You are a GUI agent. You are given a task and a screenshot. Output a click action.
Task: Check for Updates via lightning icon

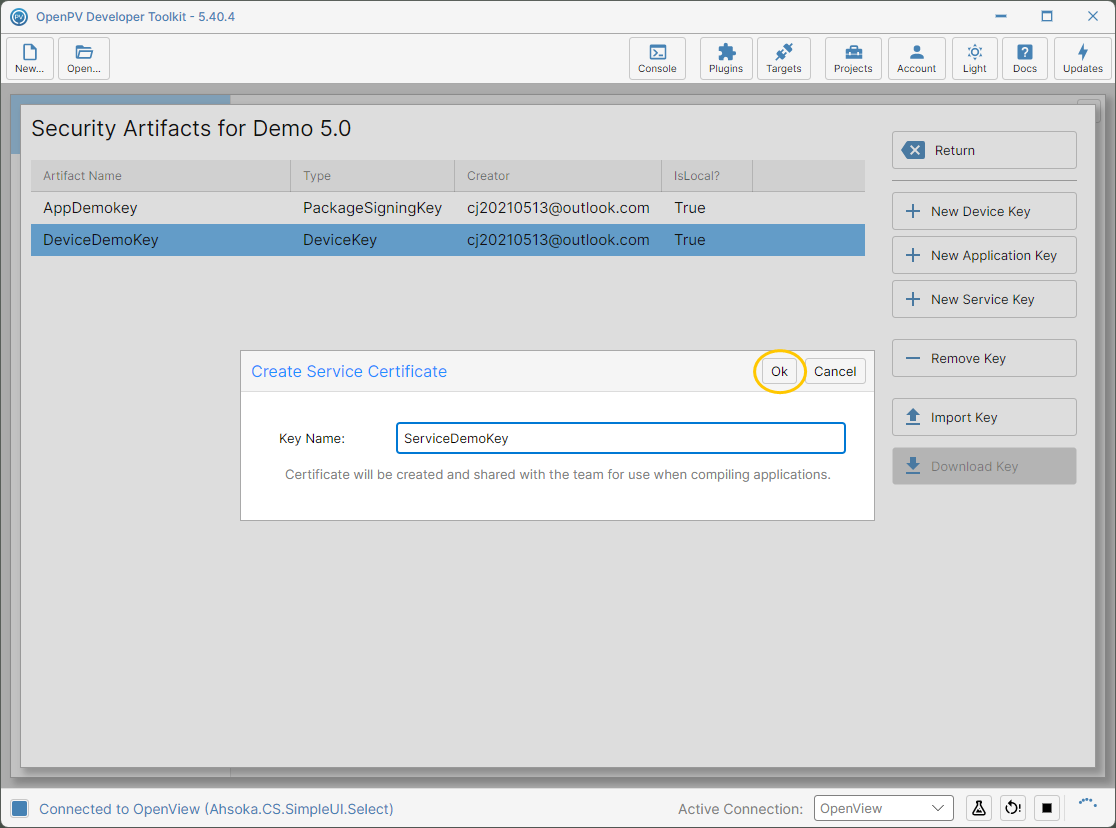1083,58
